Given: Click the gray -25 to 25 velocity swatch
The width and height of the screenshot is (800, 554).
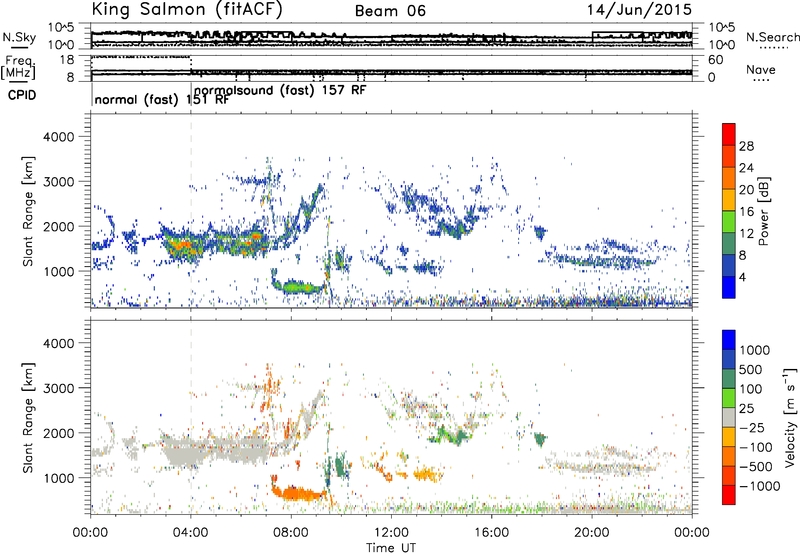Looking at the screenshot, I should pos(729,417).
